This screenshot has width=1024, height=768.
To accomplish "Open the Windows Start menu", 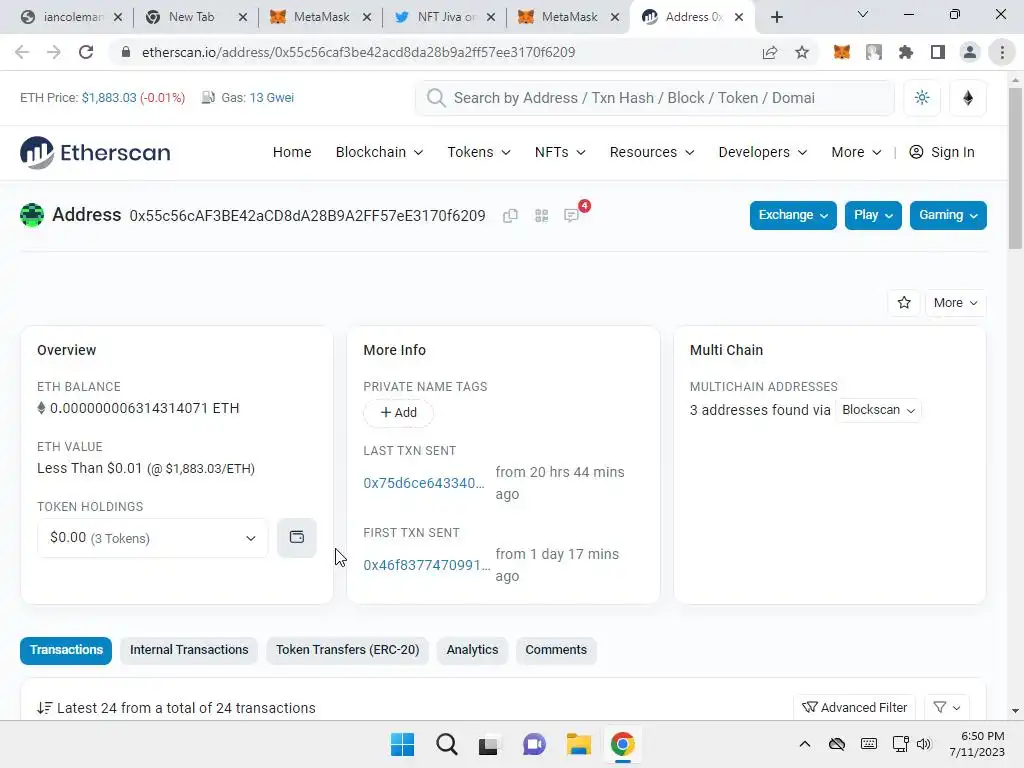I will (x=402, y=744).
